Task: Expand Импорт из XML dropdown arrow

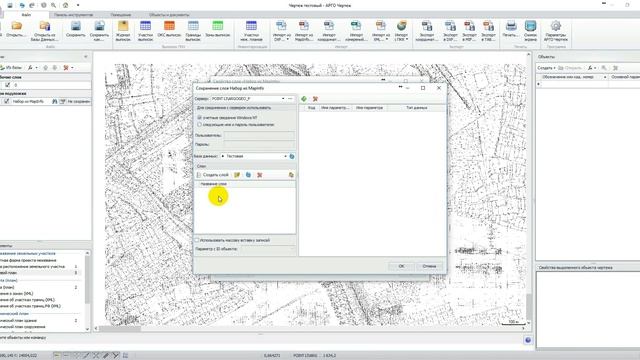Action: 387,39
